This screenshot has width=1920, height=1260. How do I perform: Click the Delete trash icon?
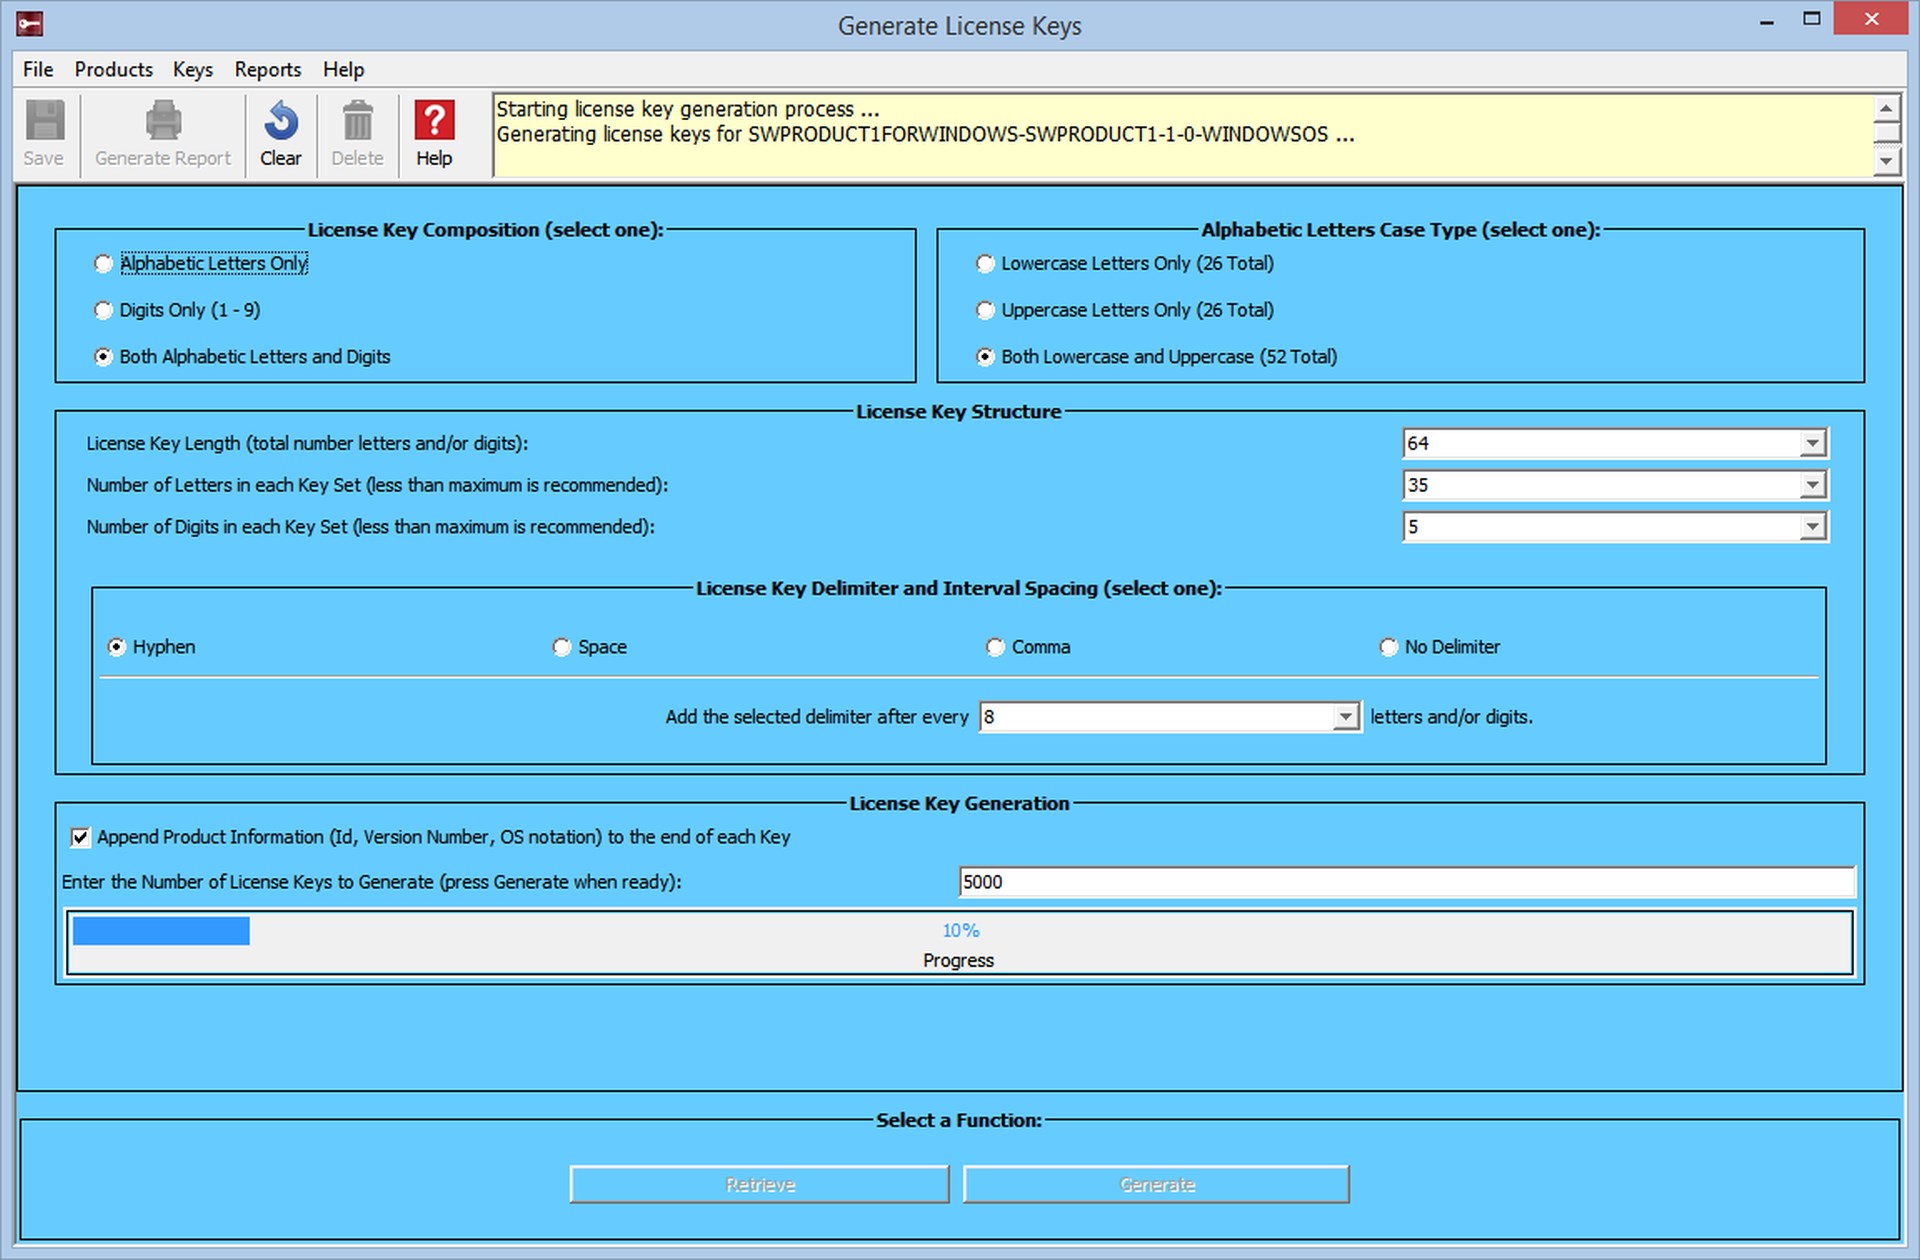357,121
